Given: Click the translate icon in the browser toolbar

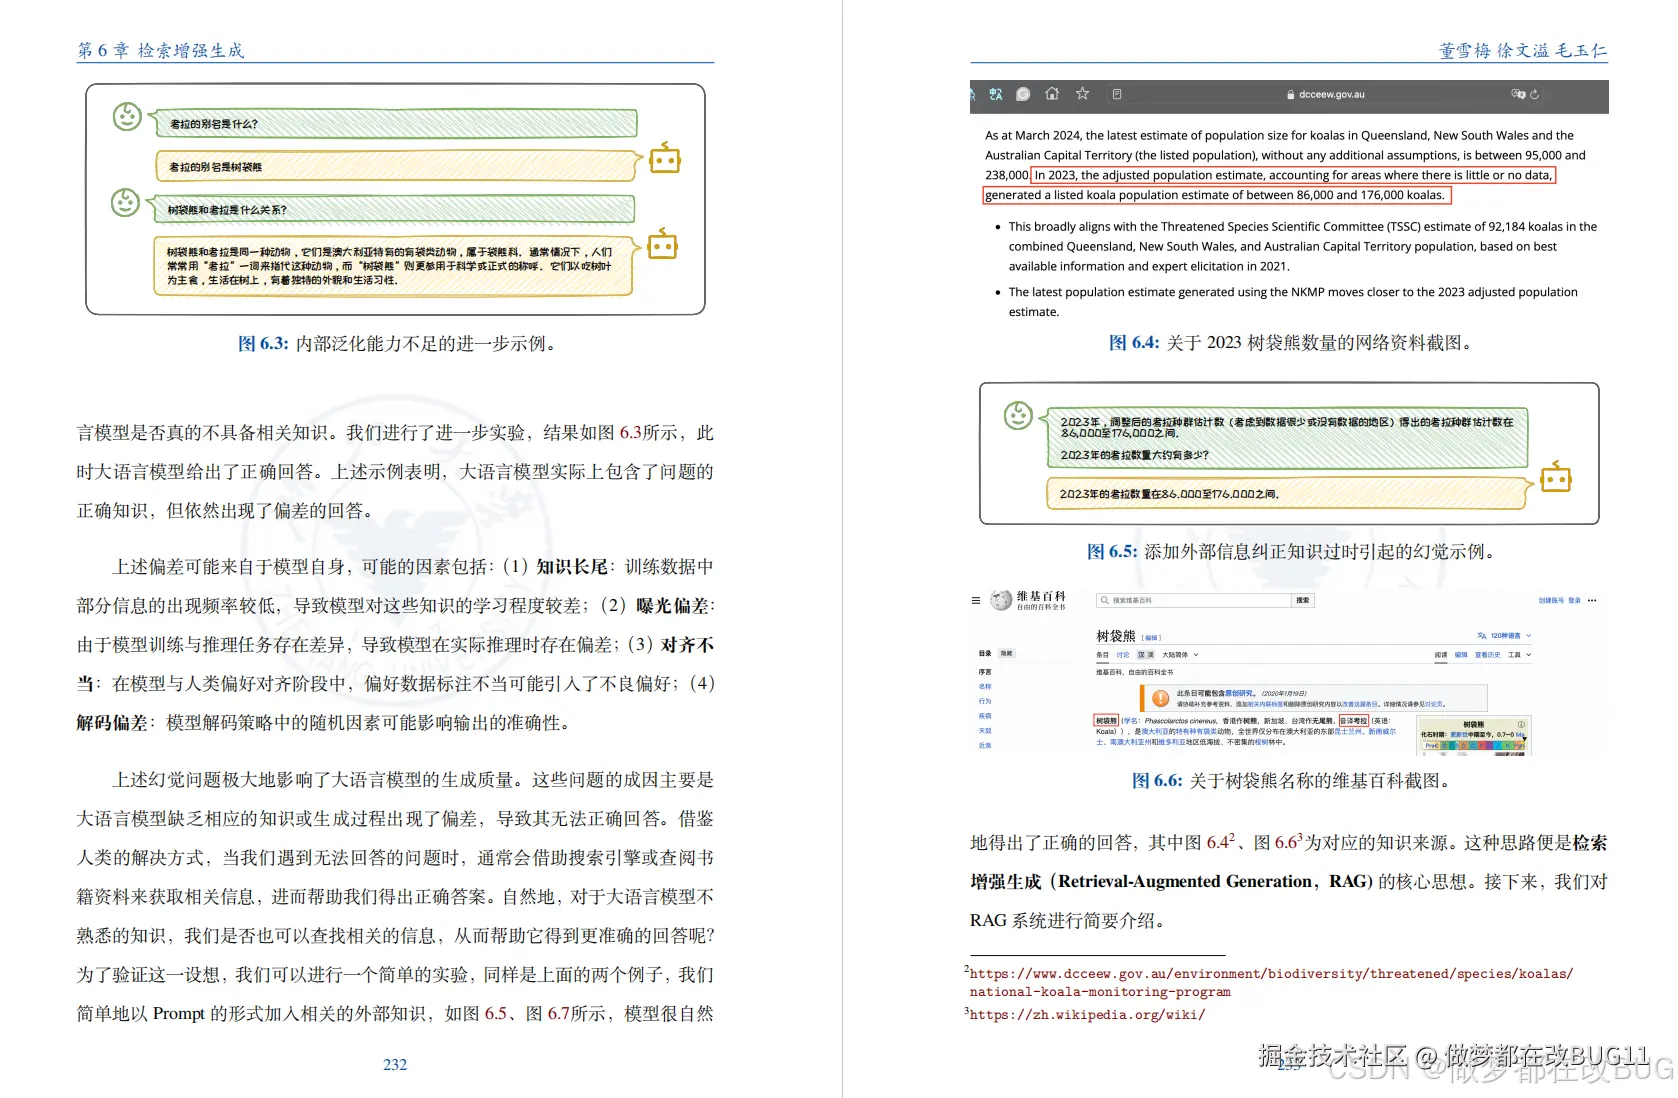Looking at the screenshot, I should pos(996,94).
